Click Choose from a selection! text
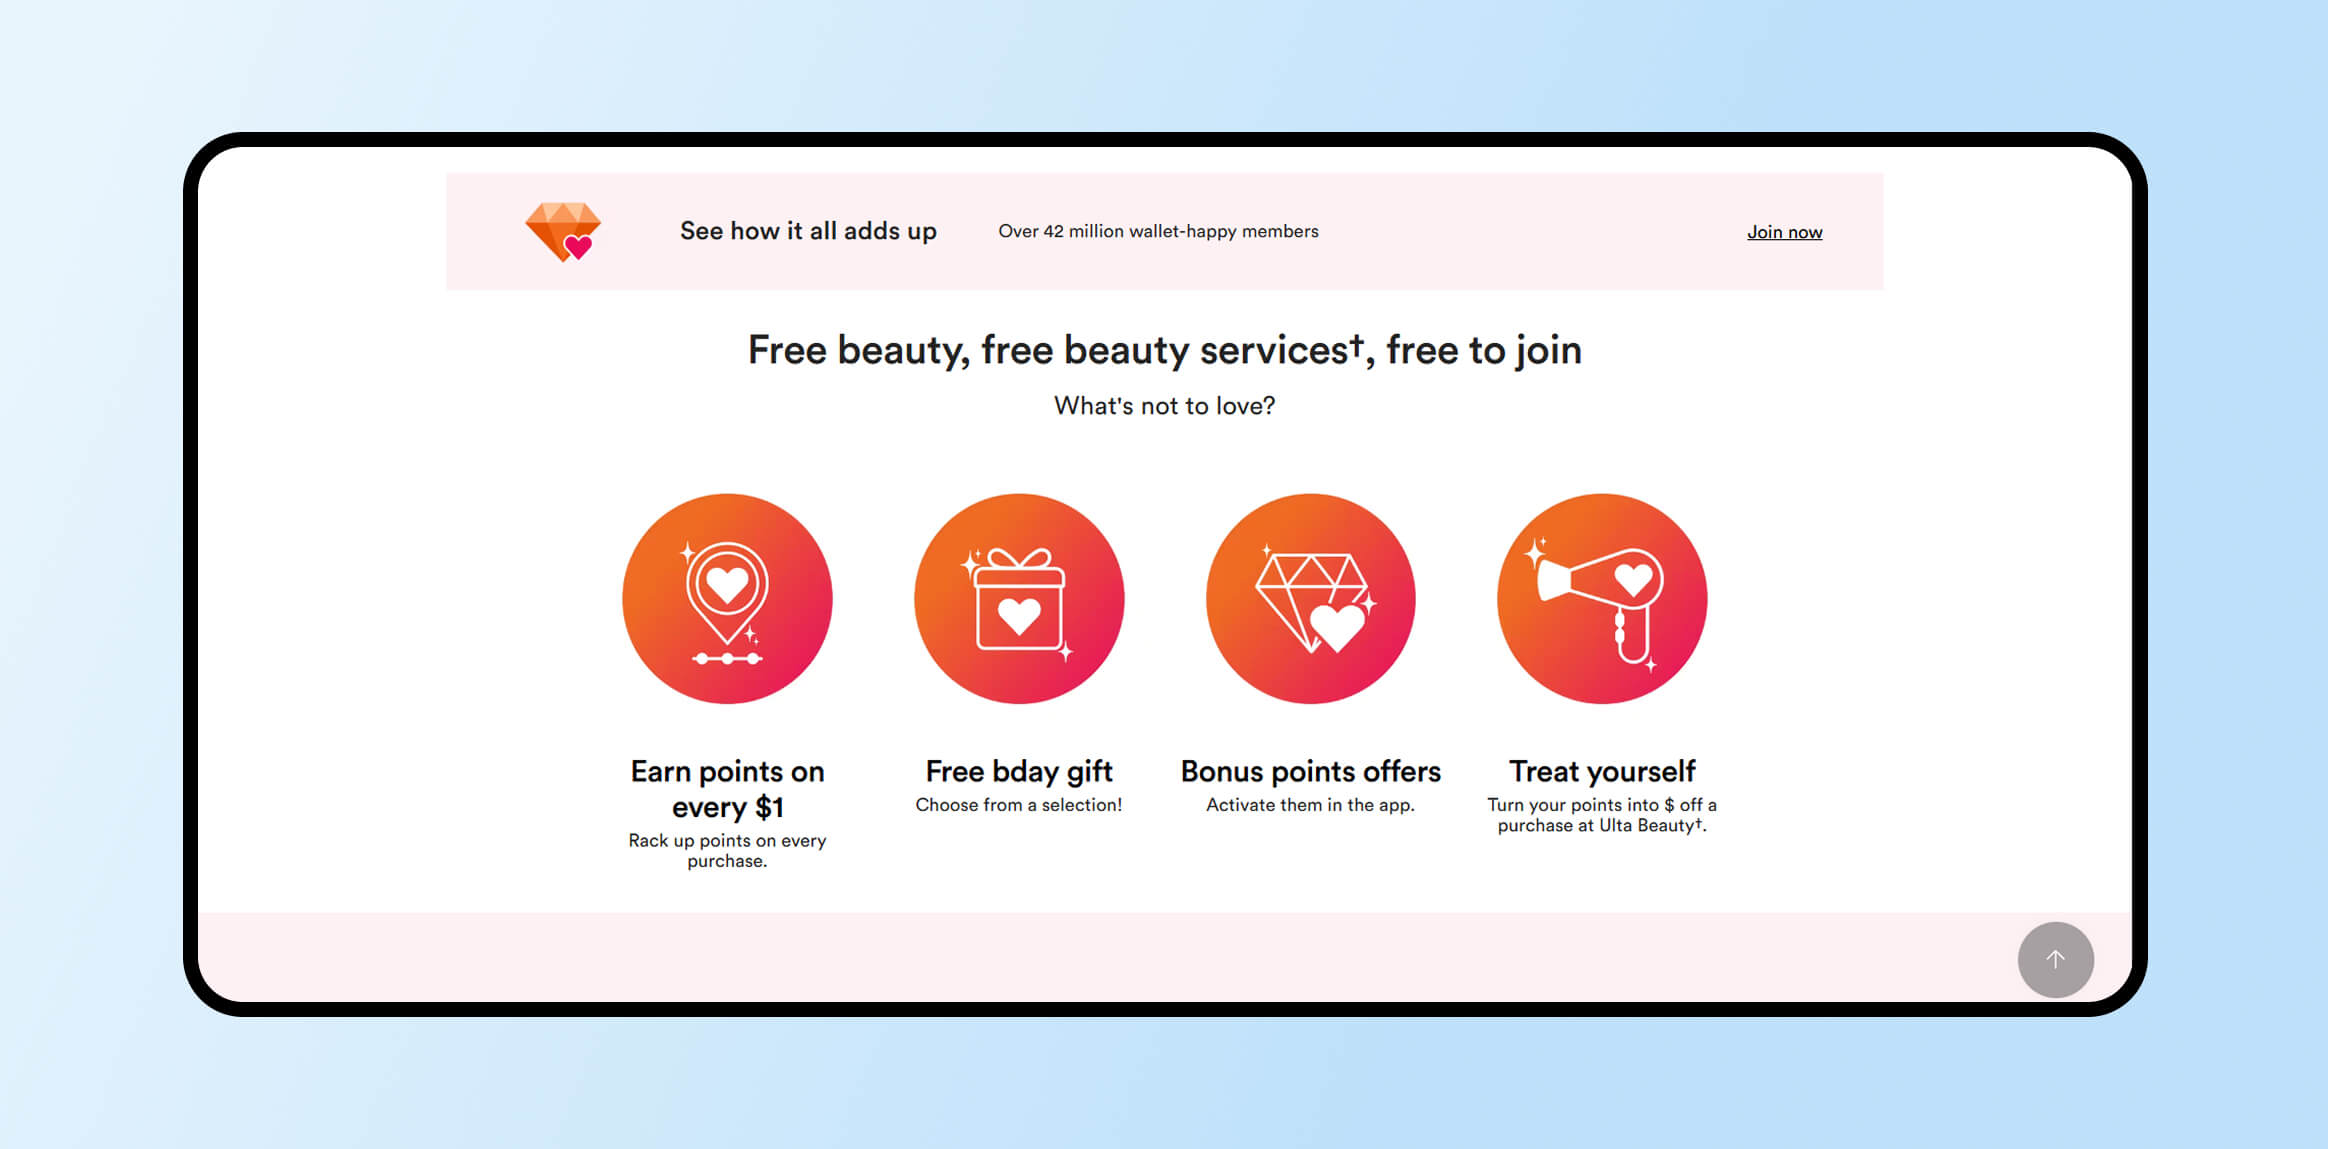2328x1149 pixels. 1019,805
